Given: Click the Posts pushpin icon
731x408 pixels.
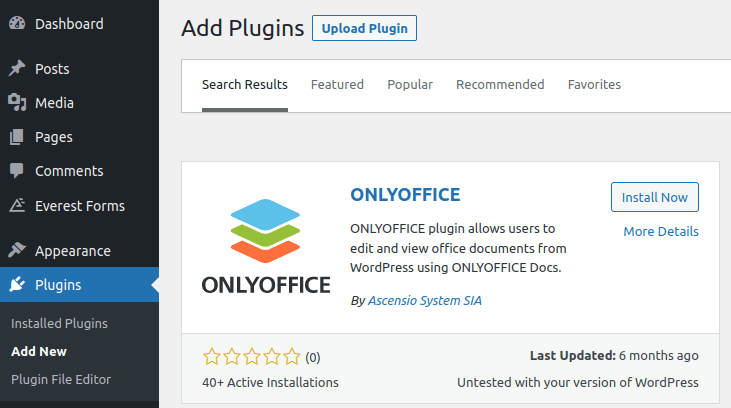Looking at the screenshot, I should (x=17, y=69).
